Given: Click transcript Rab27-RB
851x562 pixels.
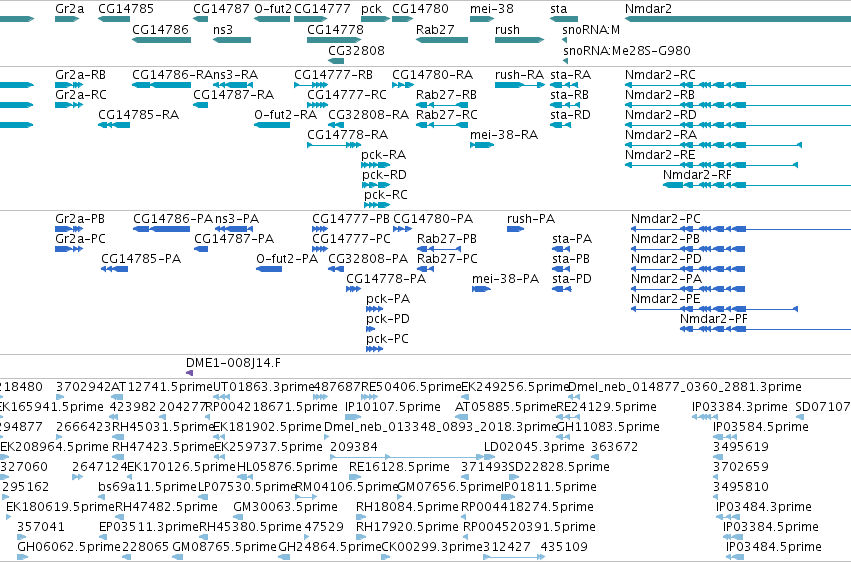Looking at the screenshot, I should 442,105.
